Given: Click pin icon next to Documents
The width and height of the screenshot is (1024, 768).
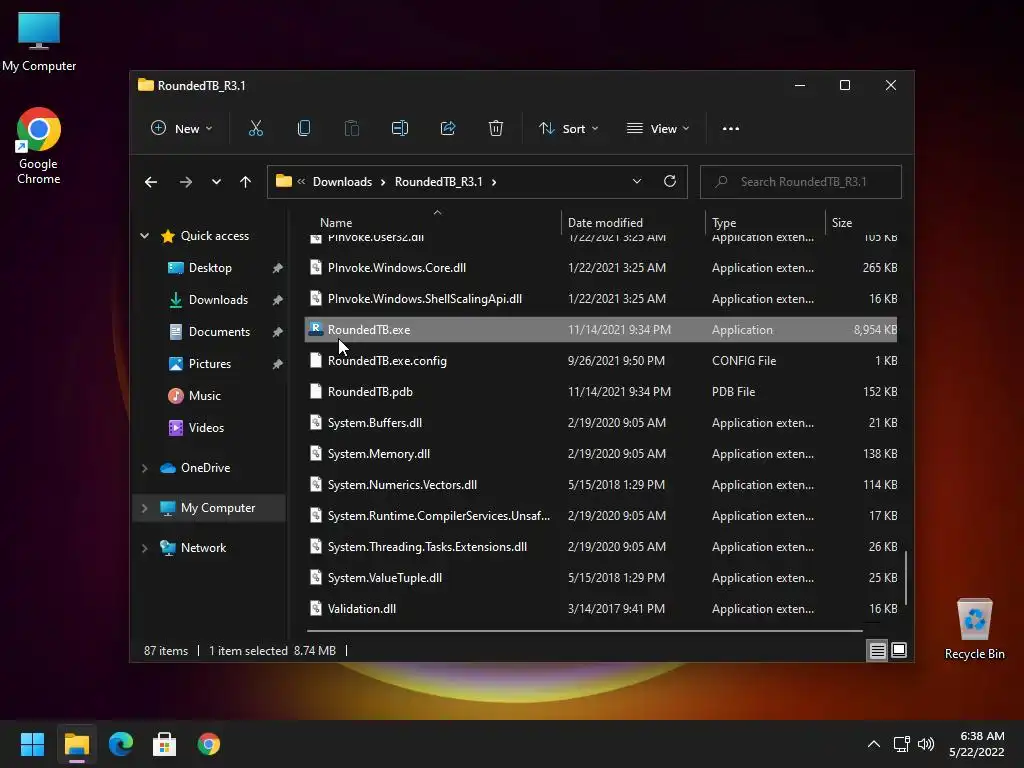Looking at the screenshot, I should pyautogui.click(x=278, y=332).
